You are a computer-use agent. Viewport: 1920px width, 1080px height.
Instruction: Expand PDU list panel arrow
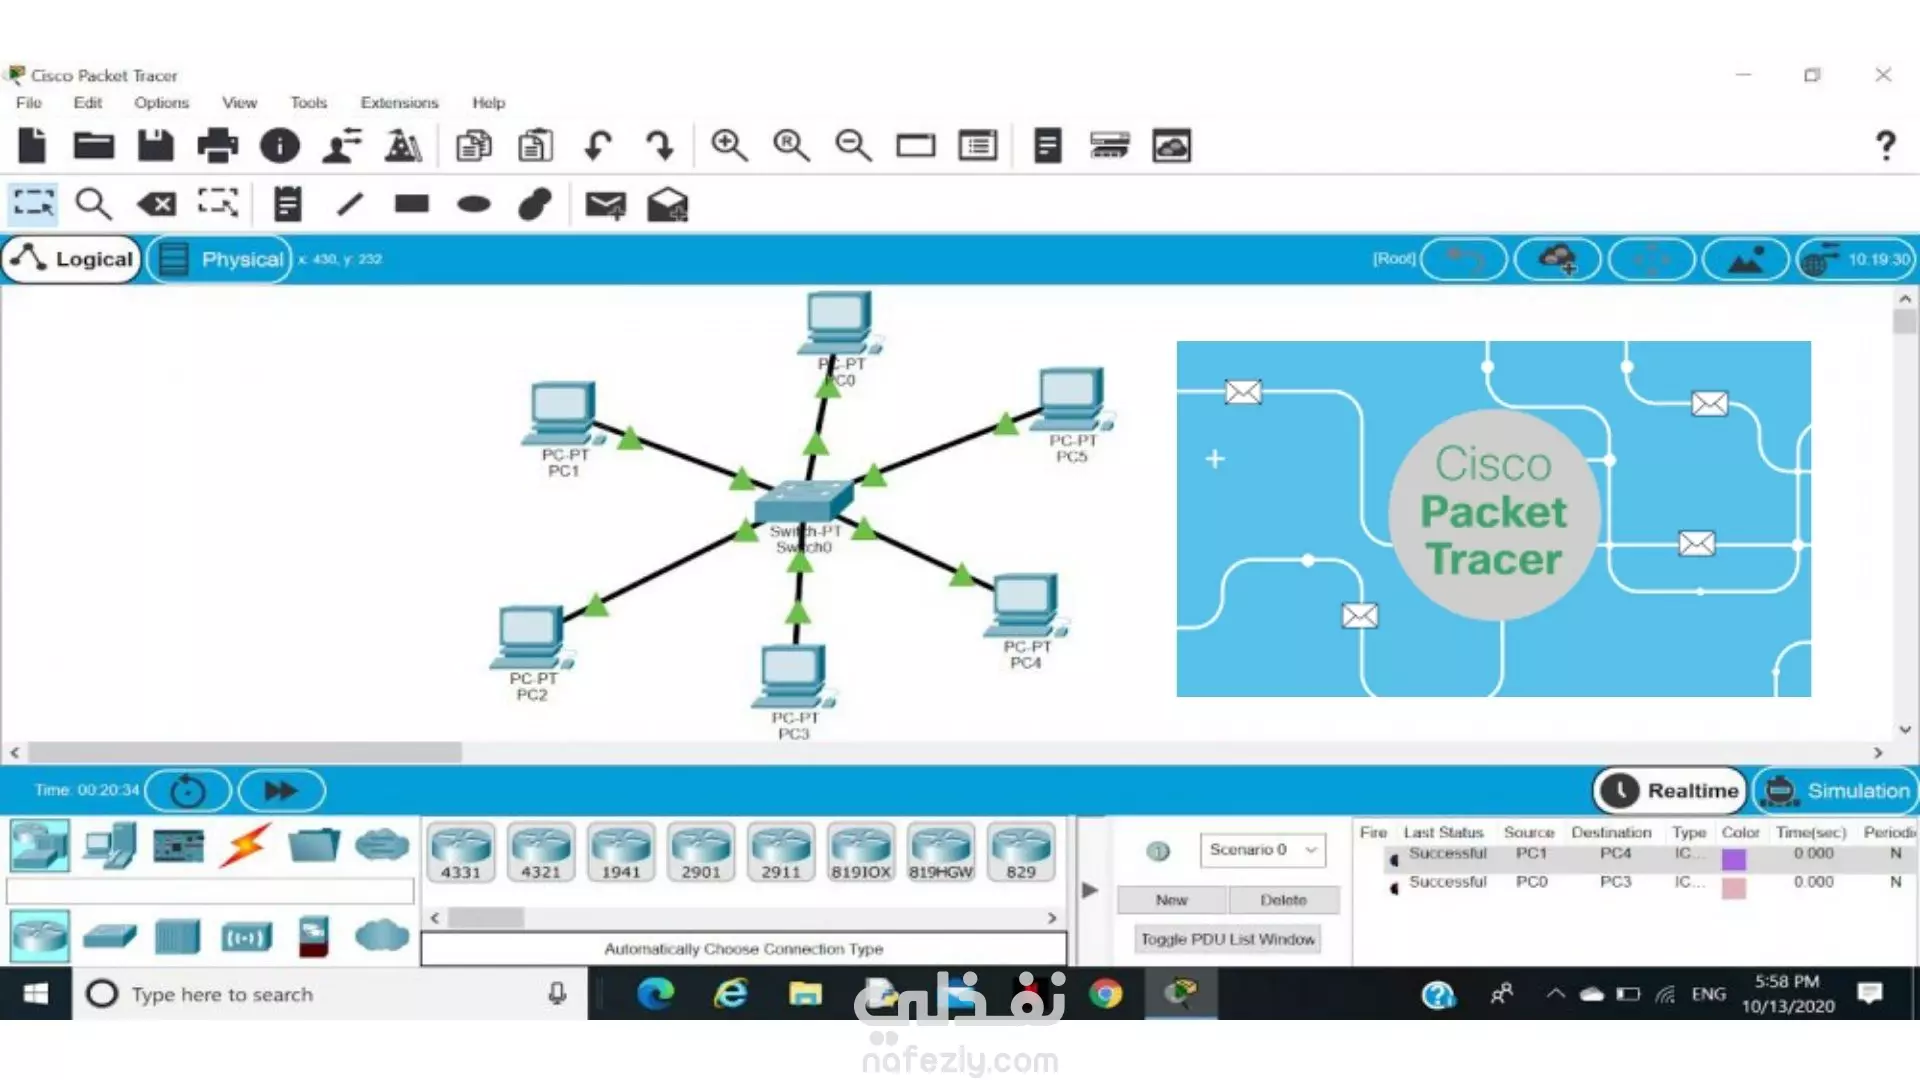tap(1090, 890)
